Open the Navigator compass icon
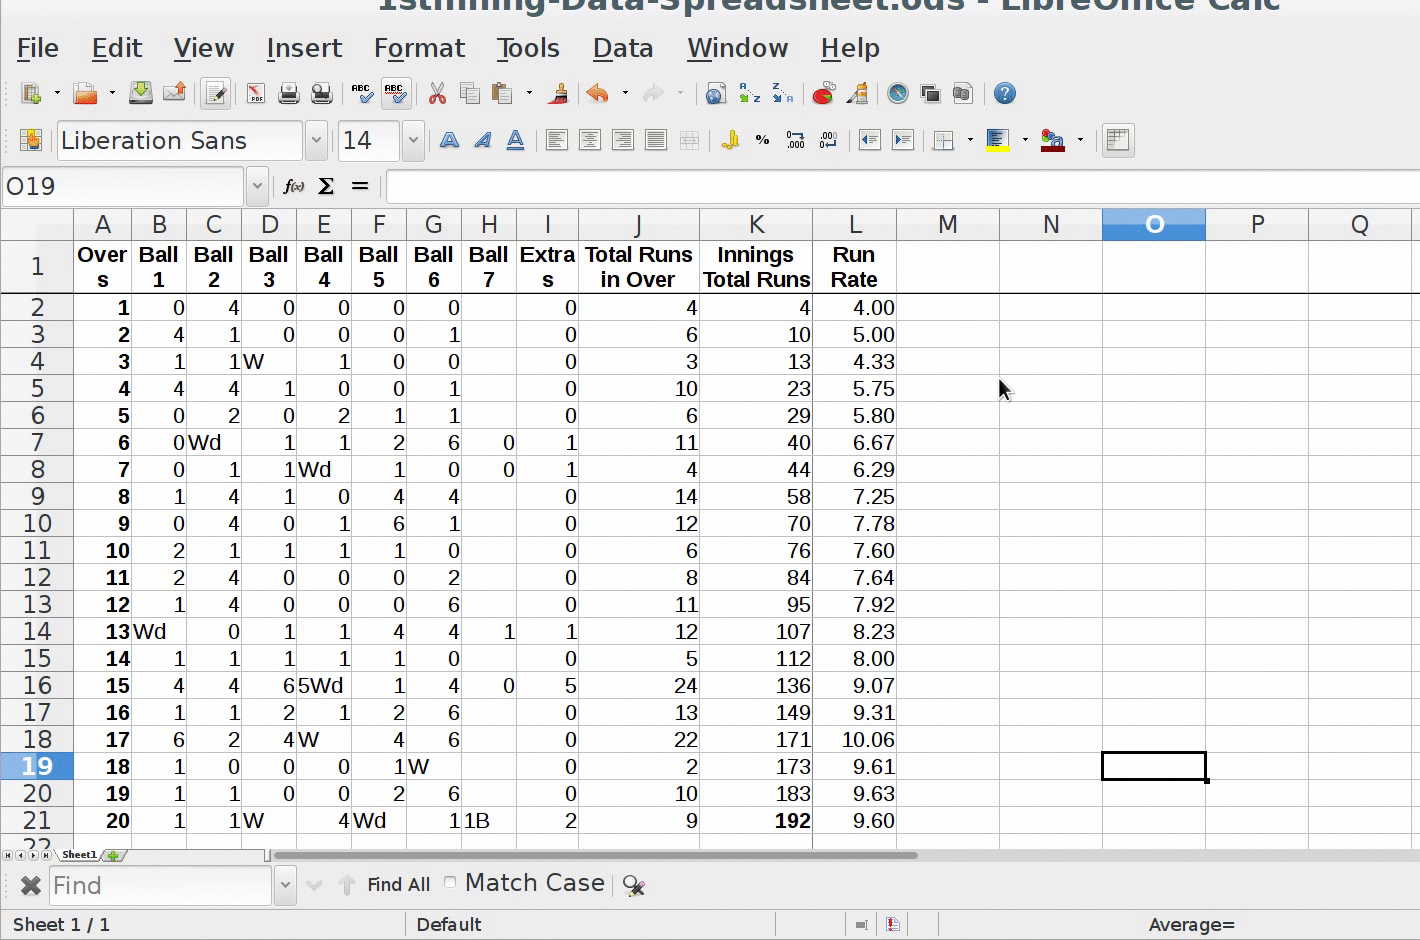 (898, 94)
